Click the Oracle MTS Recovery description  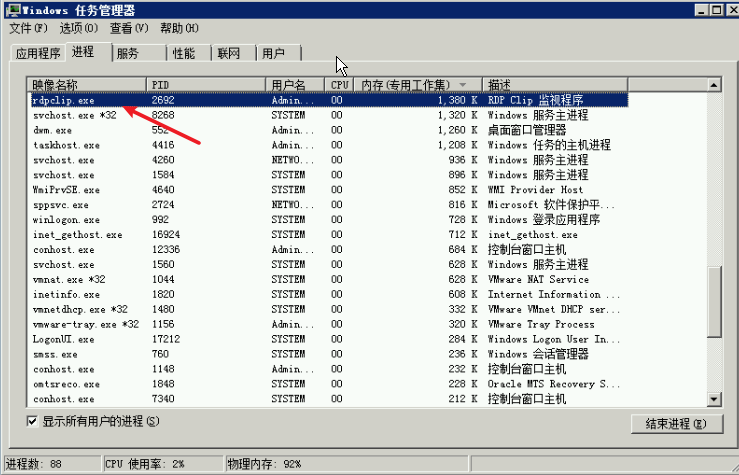[x=554, y=384]
